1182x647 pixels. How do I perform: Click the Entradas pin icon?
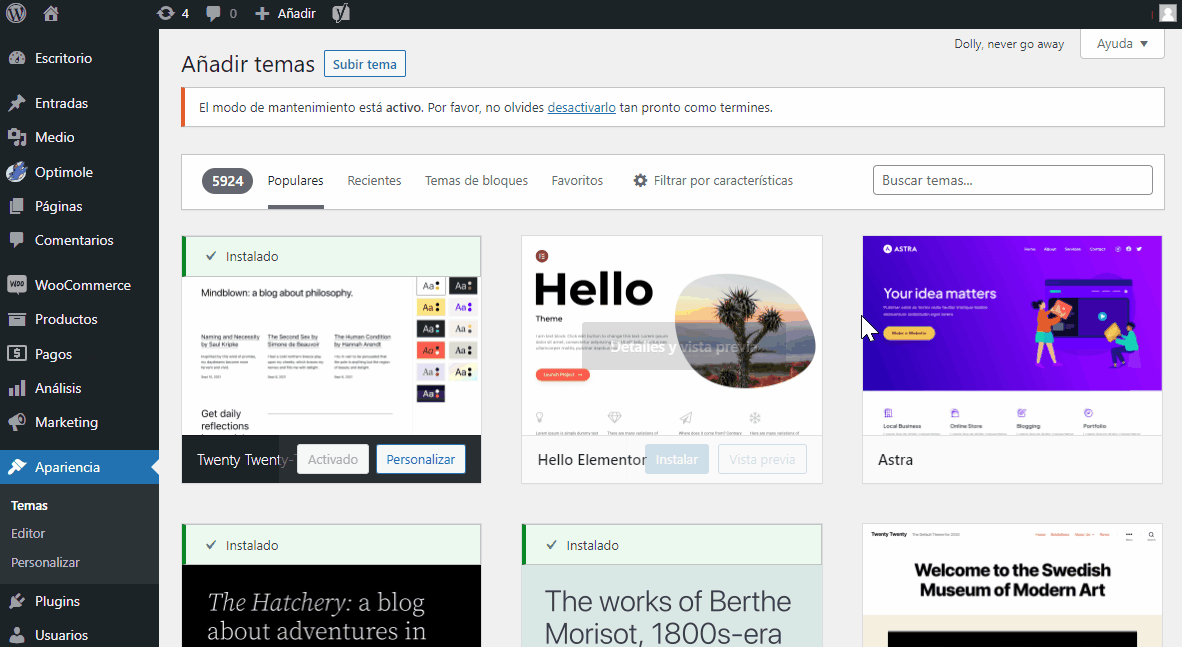tap(17, 103)
